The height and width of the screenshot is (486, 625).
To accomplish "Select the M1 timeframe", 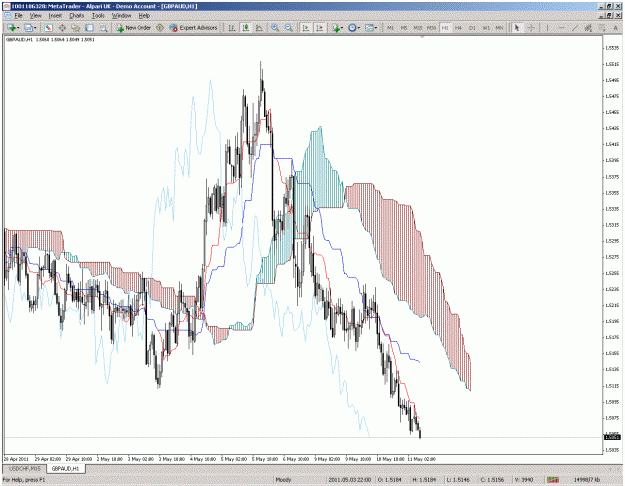I will click(x=390, y=28).
